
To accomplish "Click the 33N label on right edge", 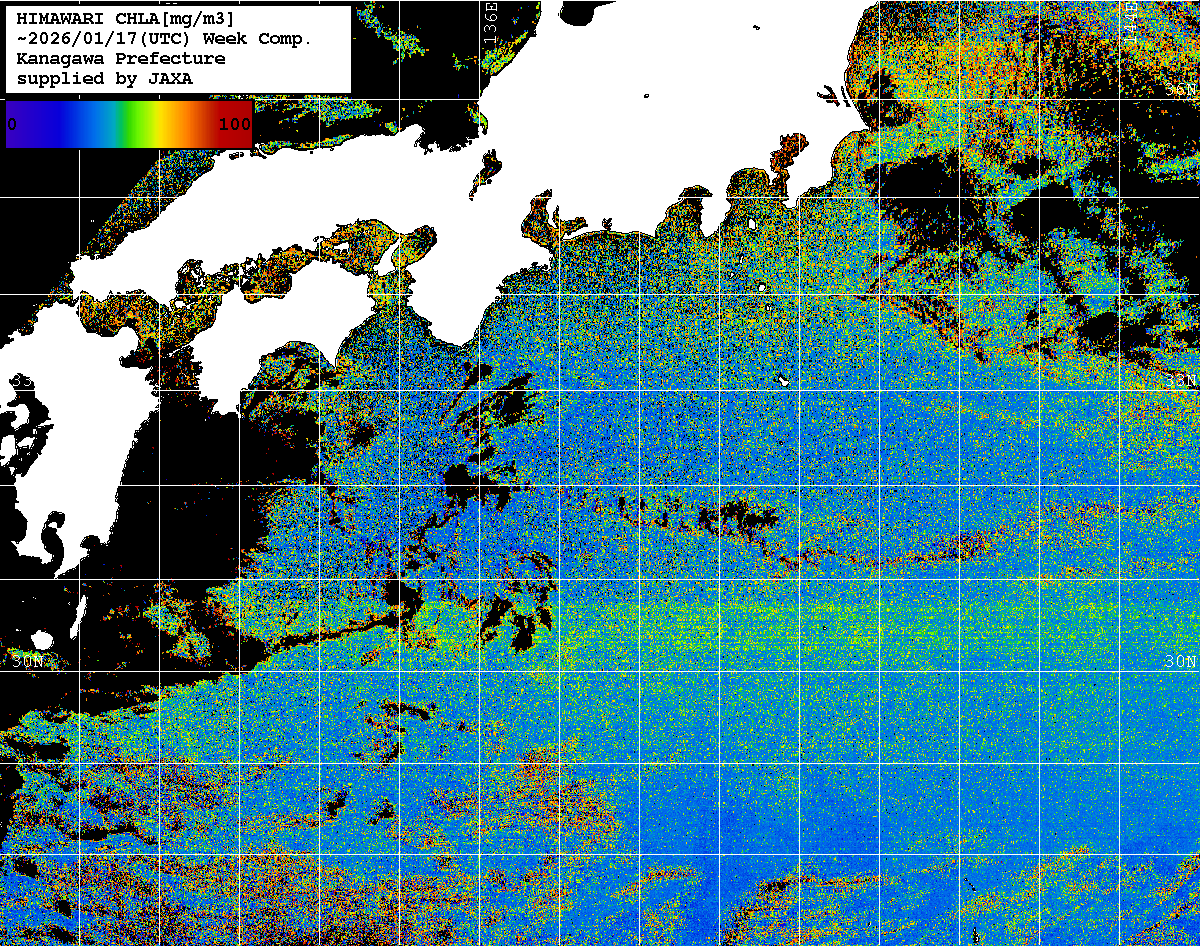I will (1182, 380).
